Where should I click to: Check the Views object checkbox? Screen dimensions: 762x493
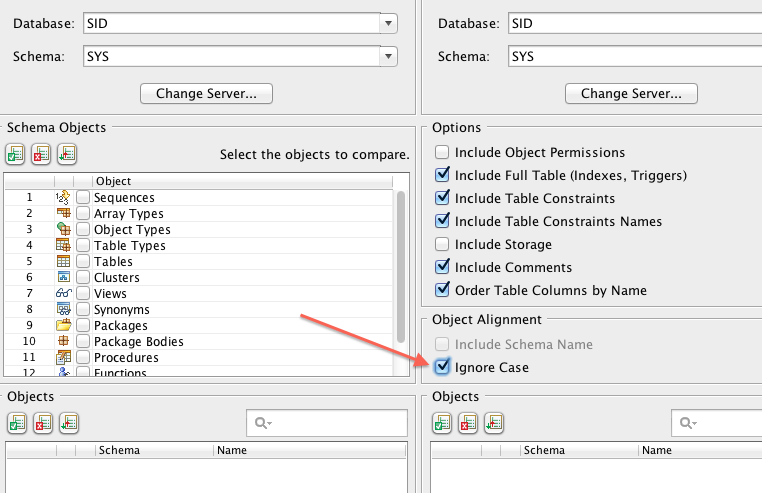[83, 294]
